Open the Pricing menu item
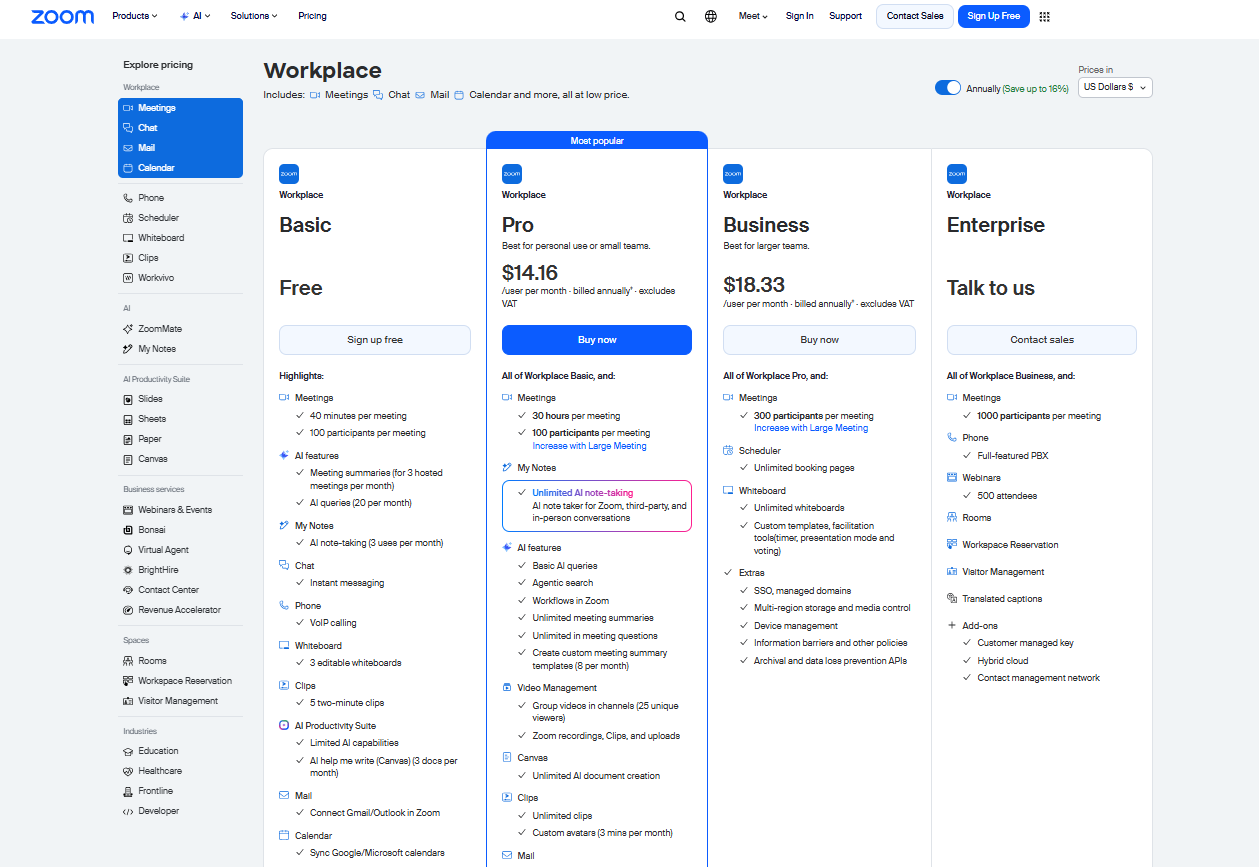This screenshot has height=867, width=1259. click(312, 16)
